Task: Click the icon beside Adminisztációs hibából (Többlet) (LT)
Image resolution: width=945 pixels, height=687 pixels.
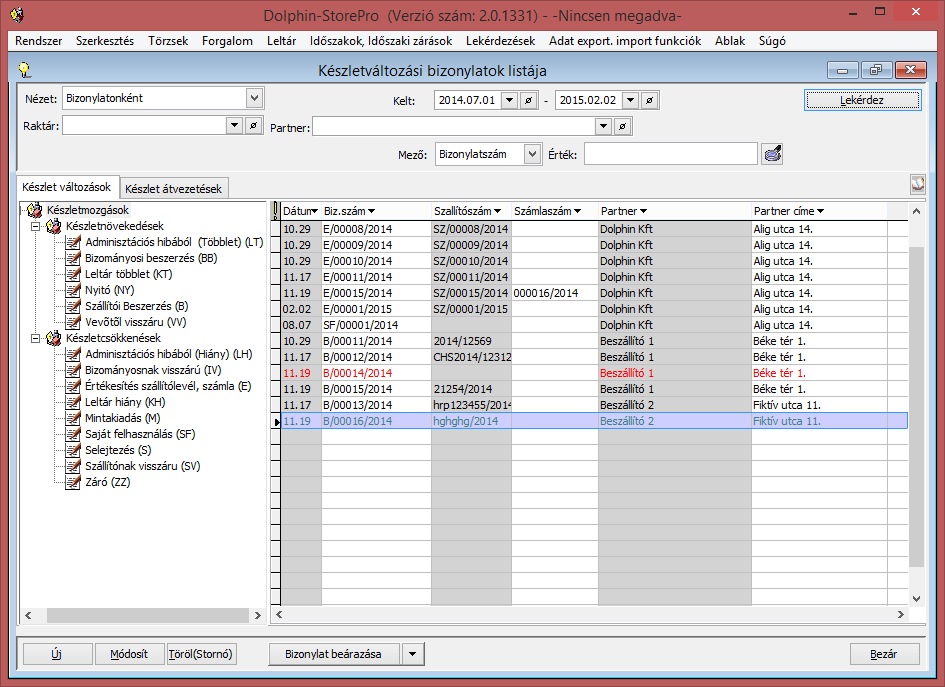Action: pyautogui.click(x=73, y=242)
